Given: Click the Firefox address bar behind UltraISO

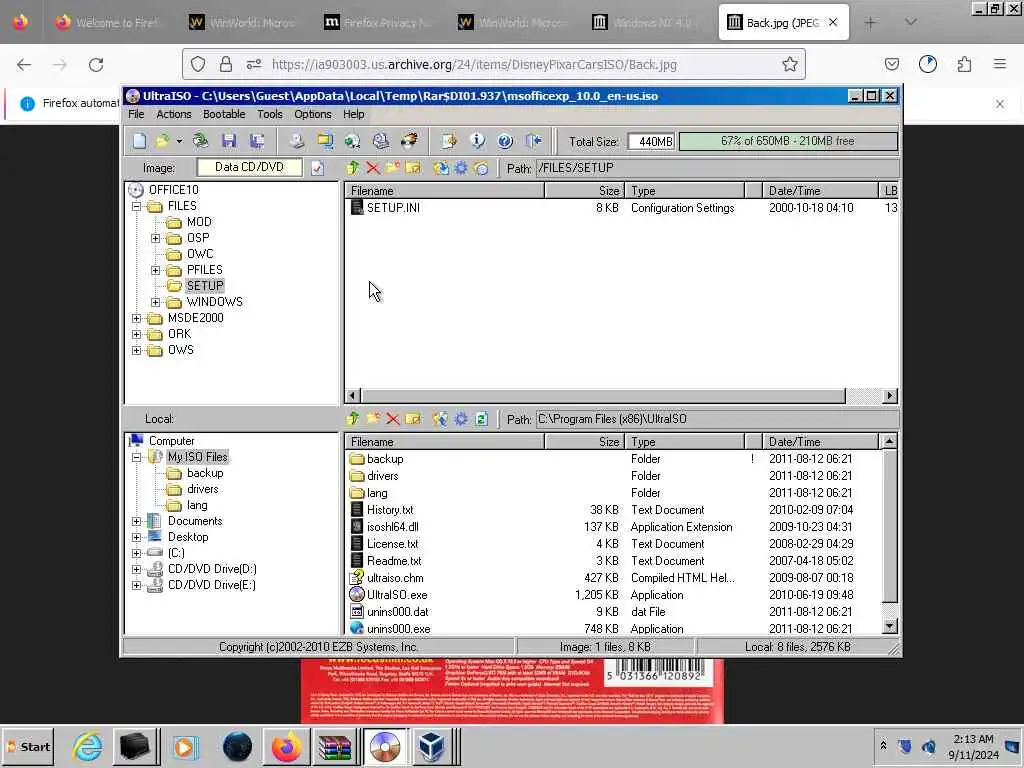Looking at the screenshot, I should pos(493,64).
